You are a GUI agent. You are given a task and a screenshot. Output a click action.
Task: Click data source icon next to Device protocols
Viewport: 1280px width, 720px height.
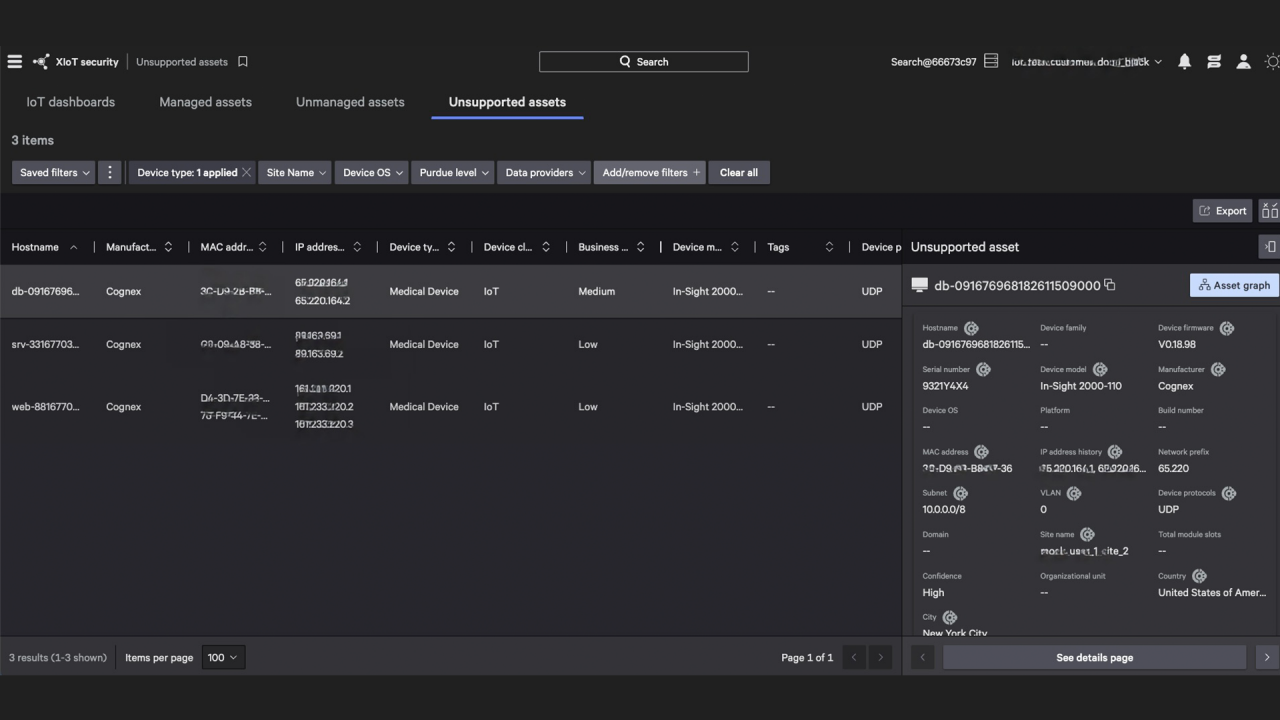(1229, 493)
